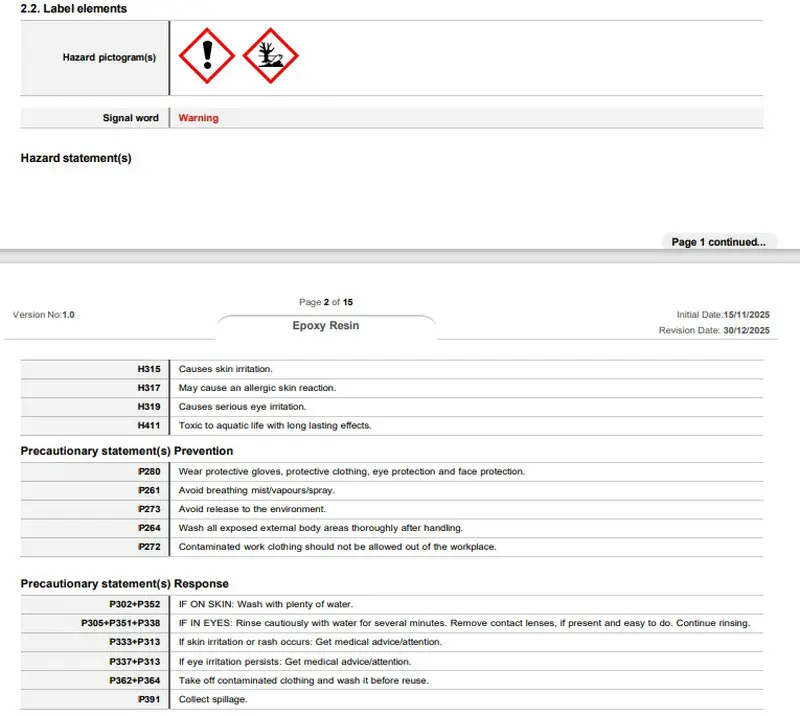Select the H315 hazard code
Screen dimensions: 800x716
(149, 369)
